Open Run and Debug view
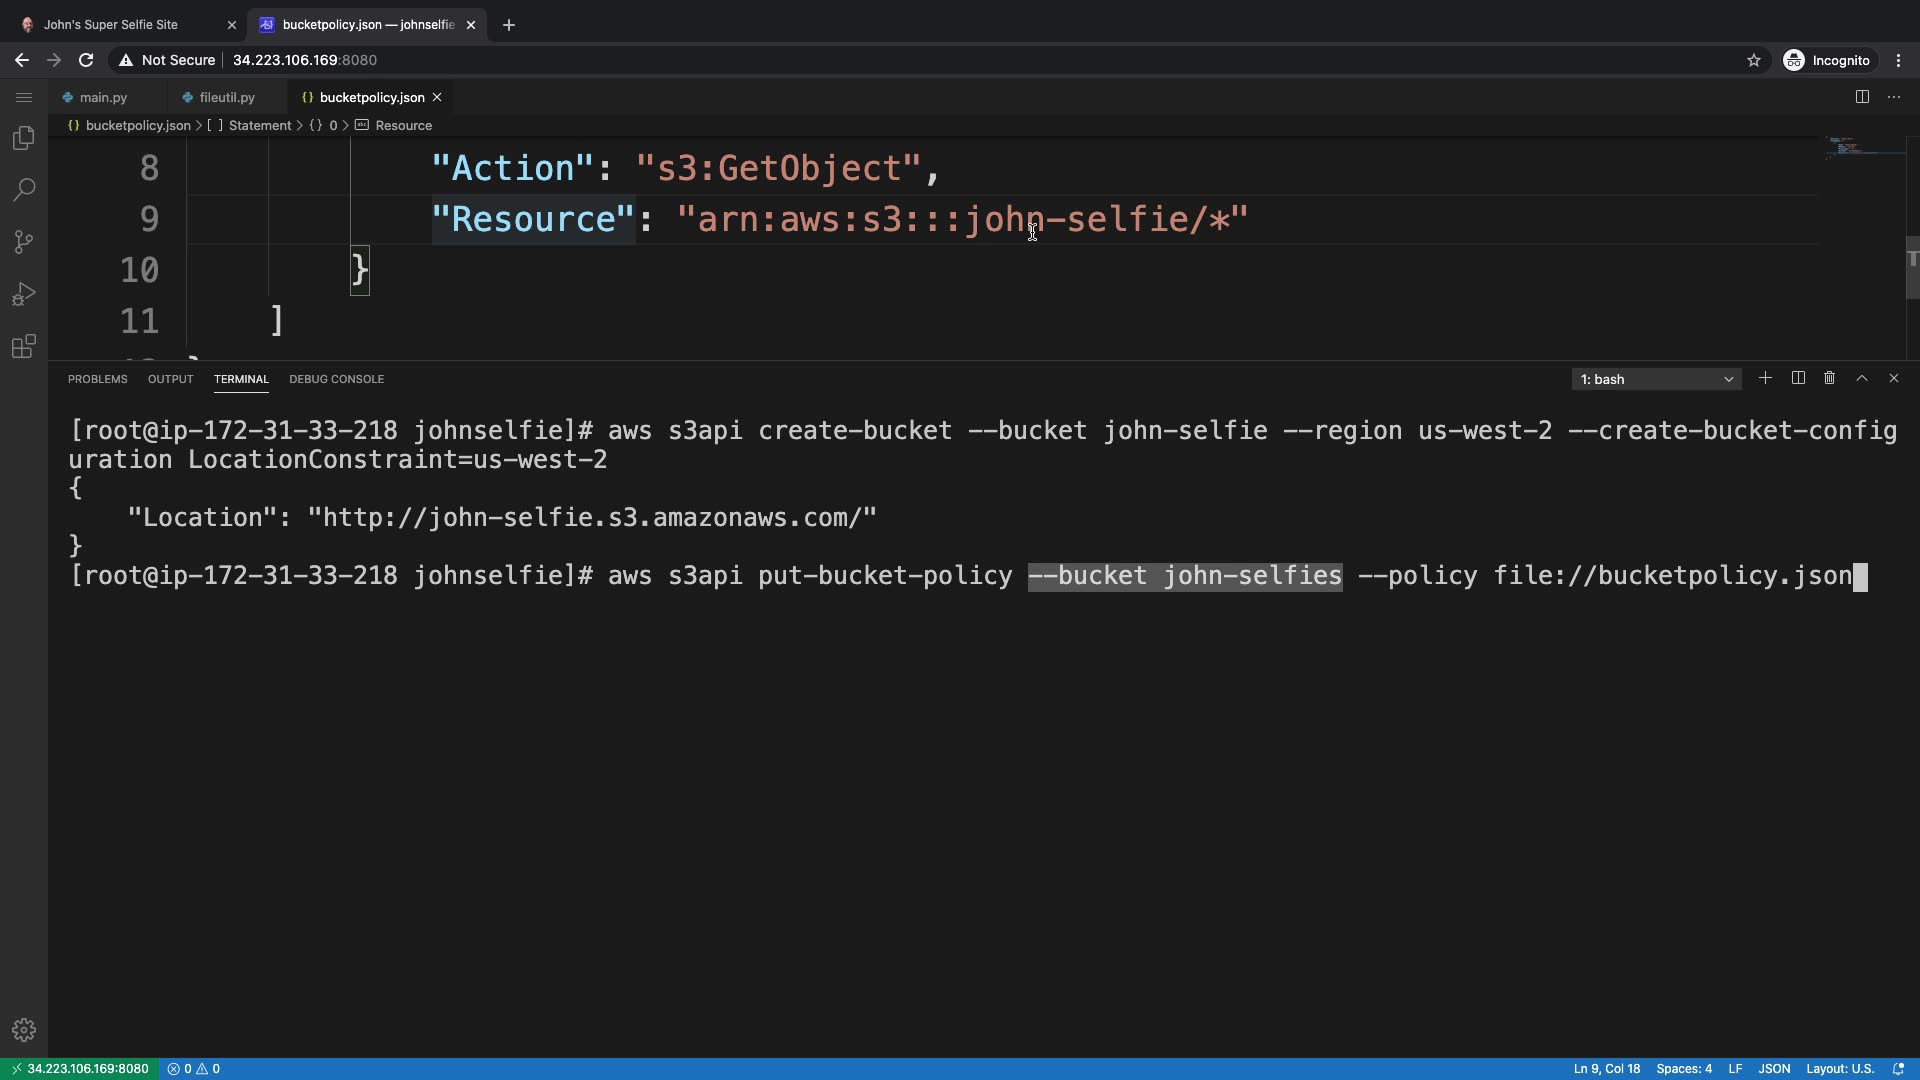The width and height of the screenshot is (1920, 1080). pyautogui.click(x=24, y=294)
